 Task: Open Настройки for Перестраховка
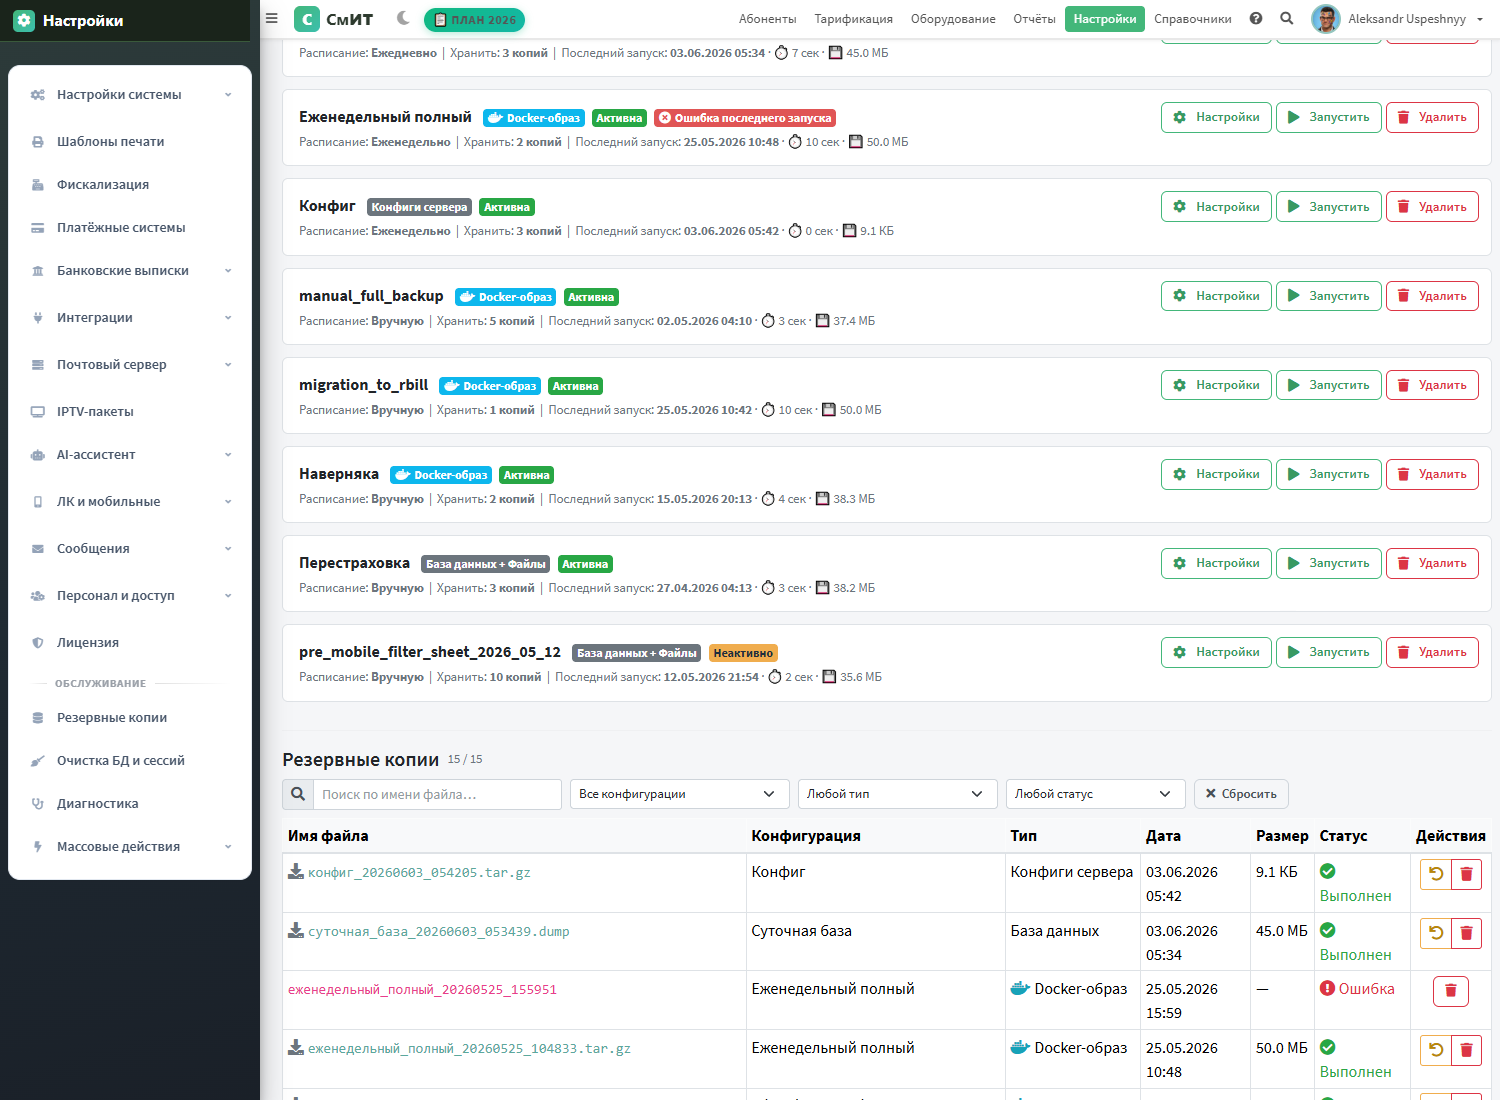pos(1216,563)
